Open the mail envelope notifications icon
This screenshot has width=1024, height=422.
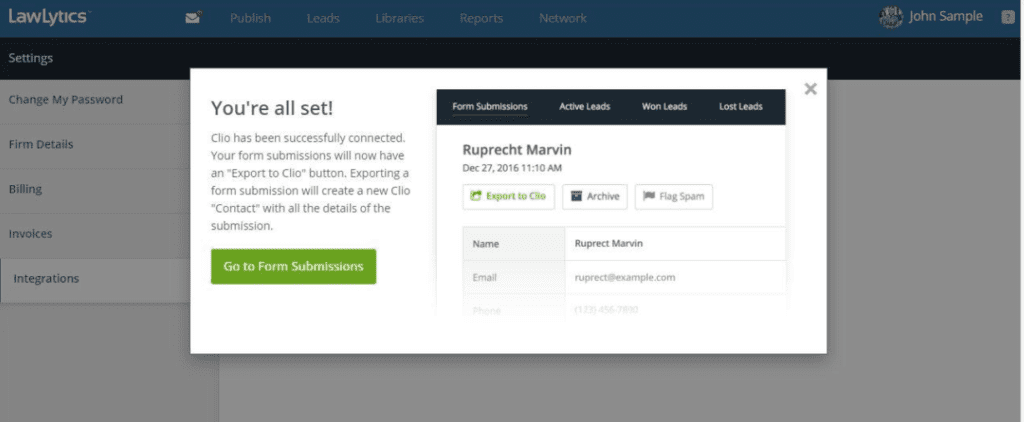tap(193, 18)
